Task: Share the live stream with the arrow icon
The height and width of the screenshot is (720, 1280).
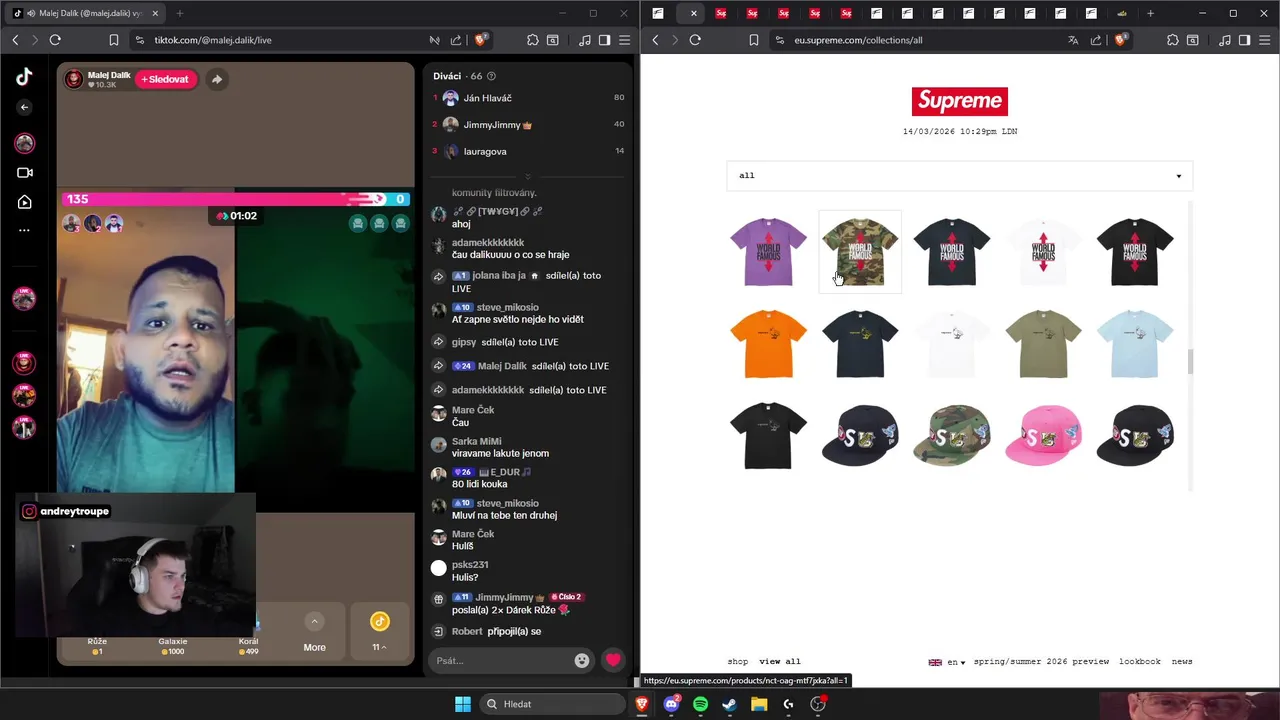Action: coord(216,79)
